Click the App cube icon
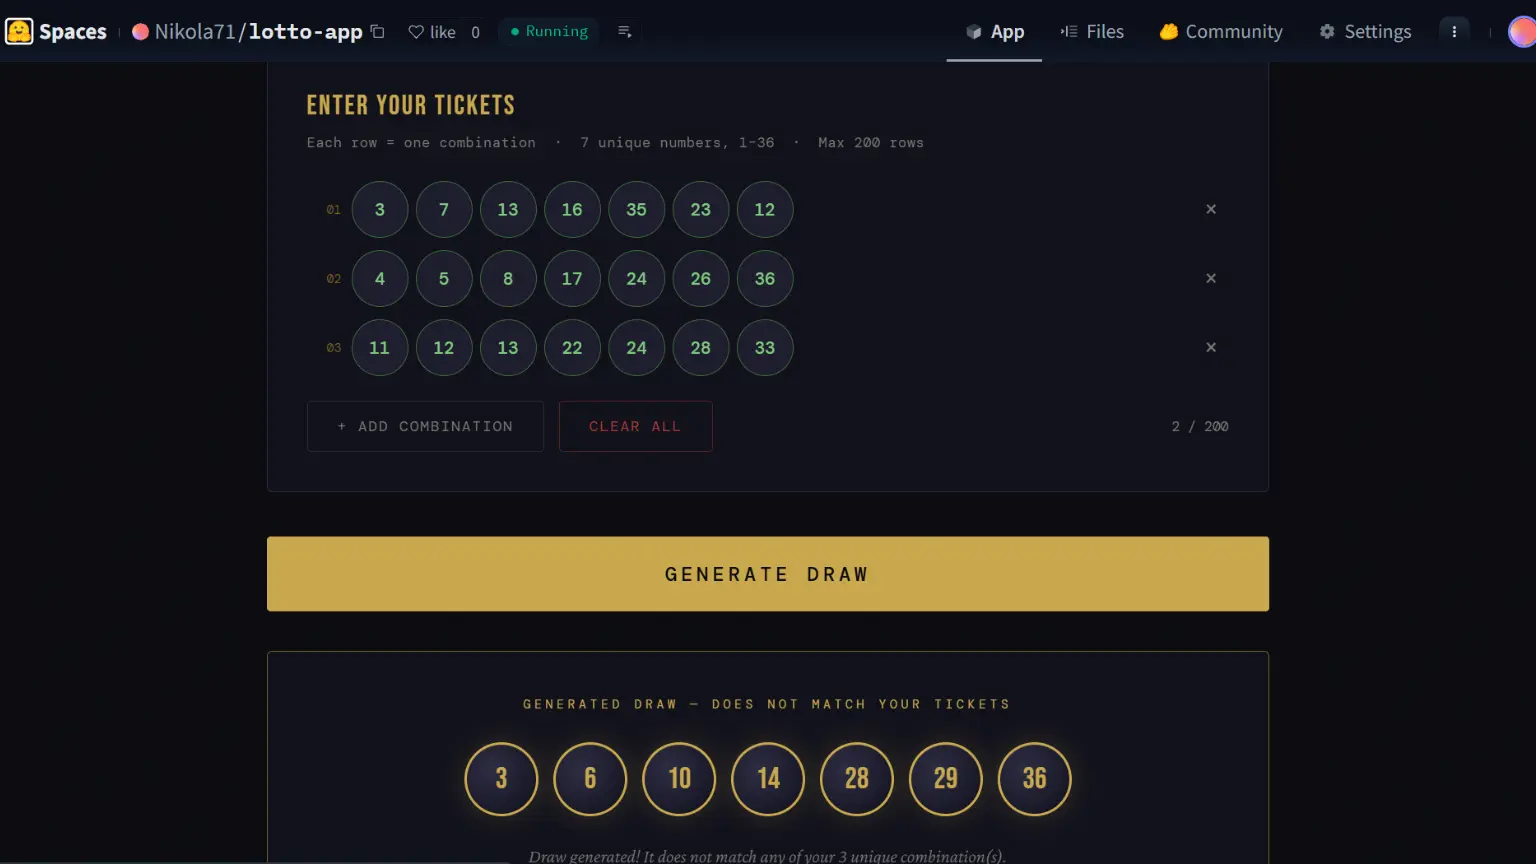 point(972,31)
